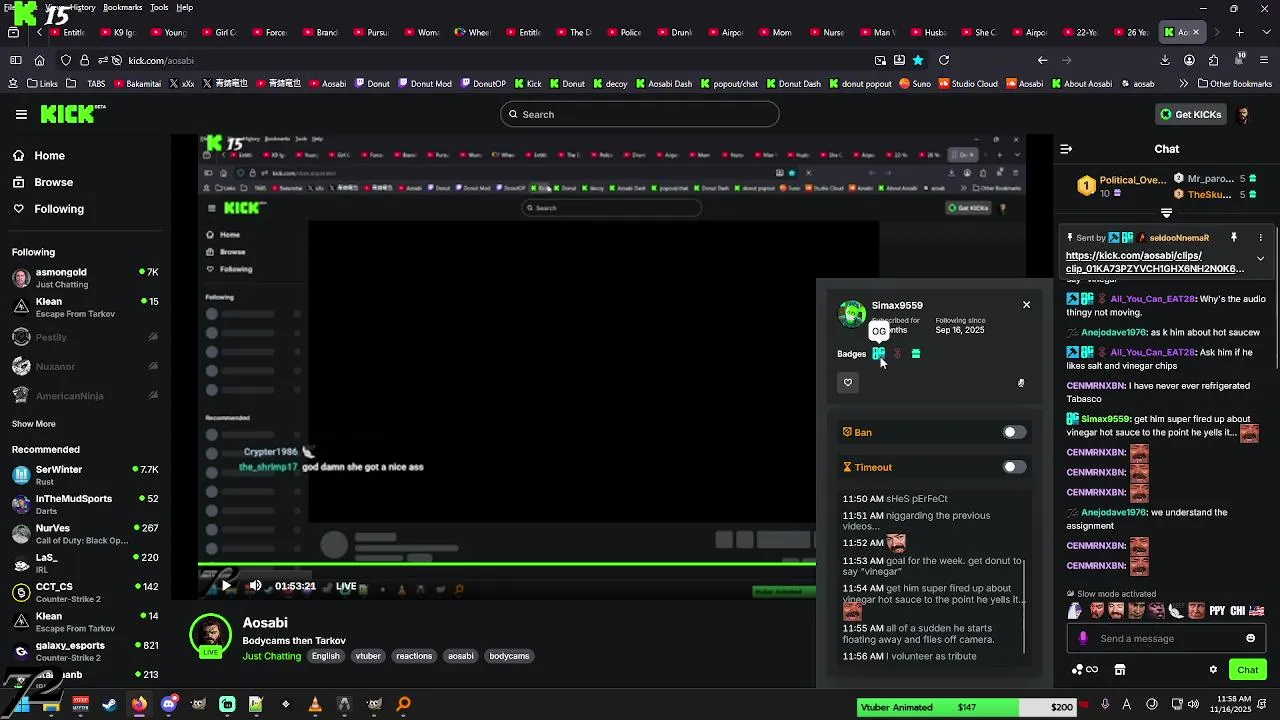Open SerWinter Rust recommended channel
The image size is (1280, 720).
point(85,475)
